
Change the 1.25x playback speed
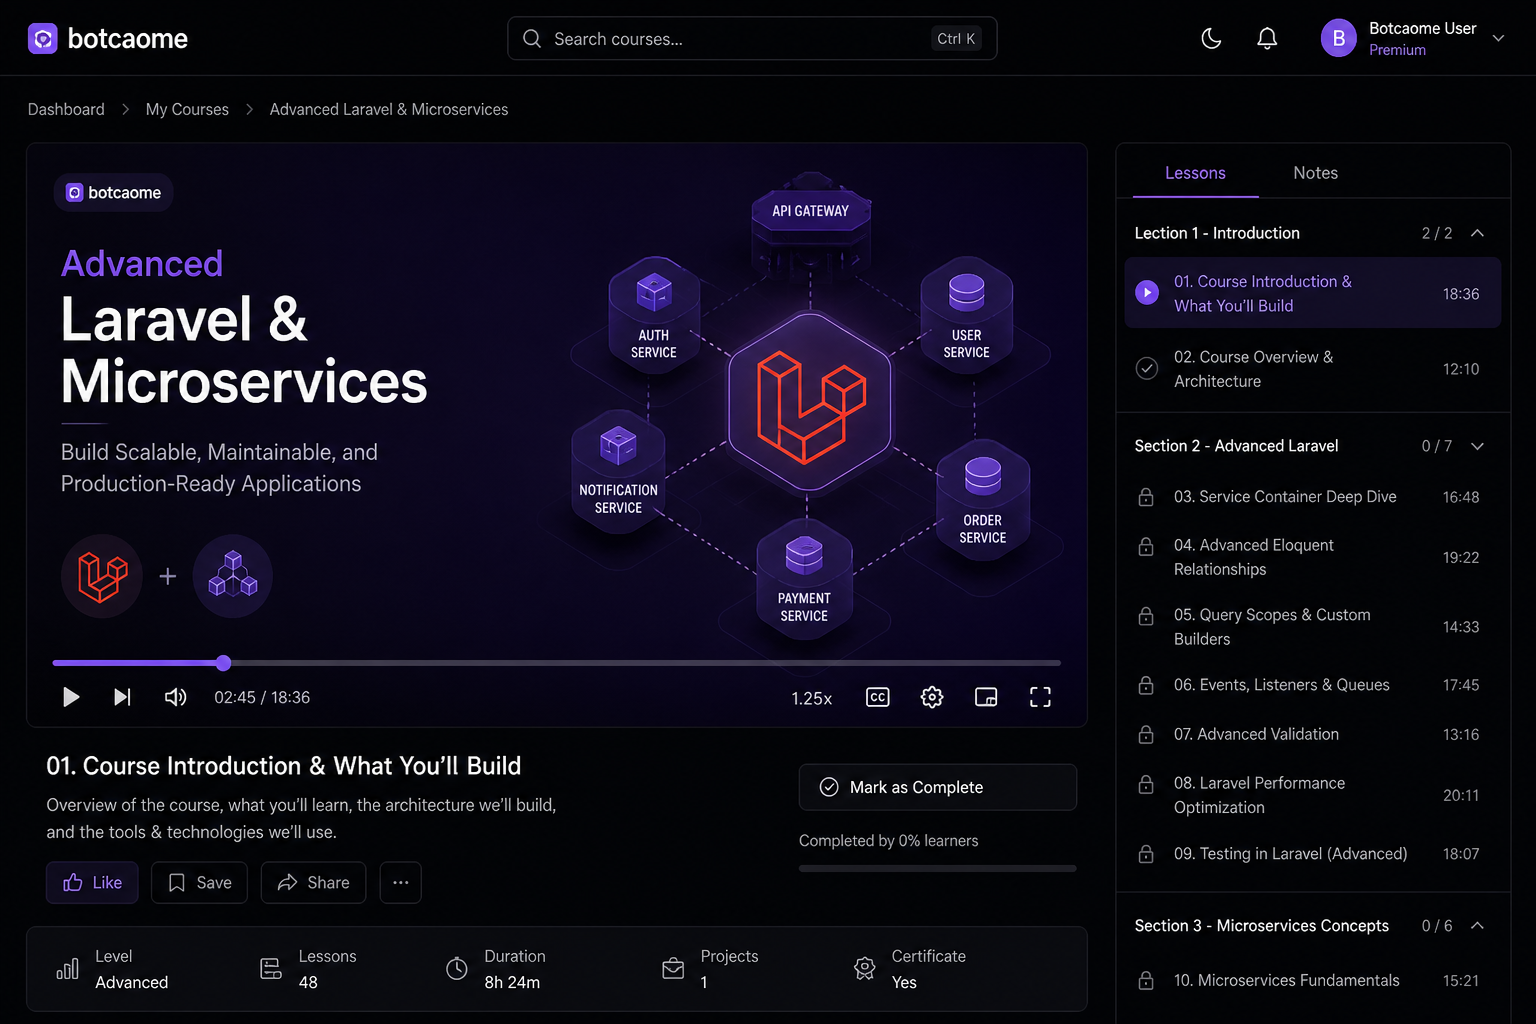tap(812, 698)
